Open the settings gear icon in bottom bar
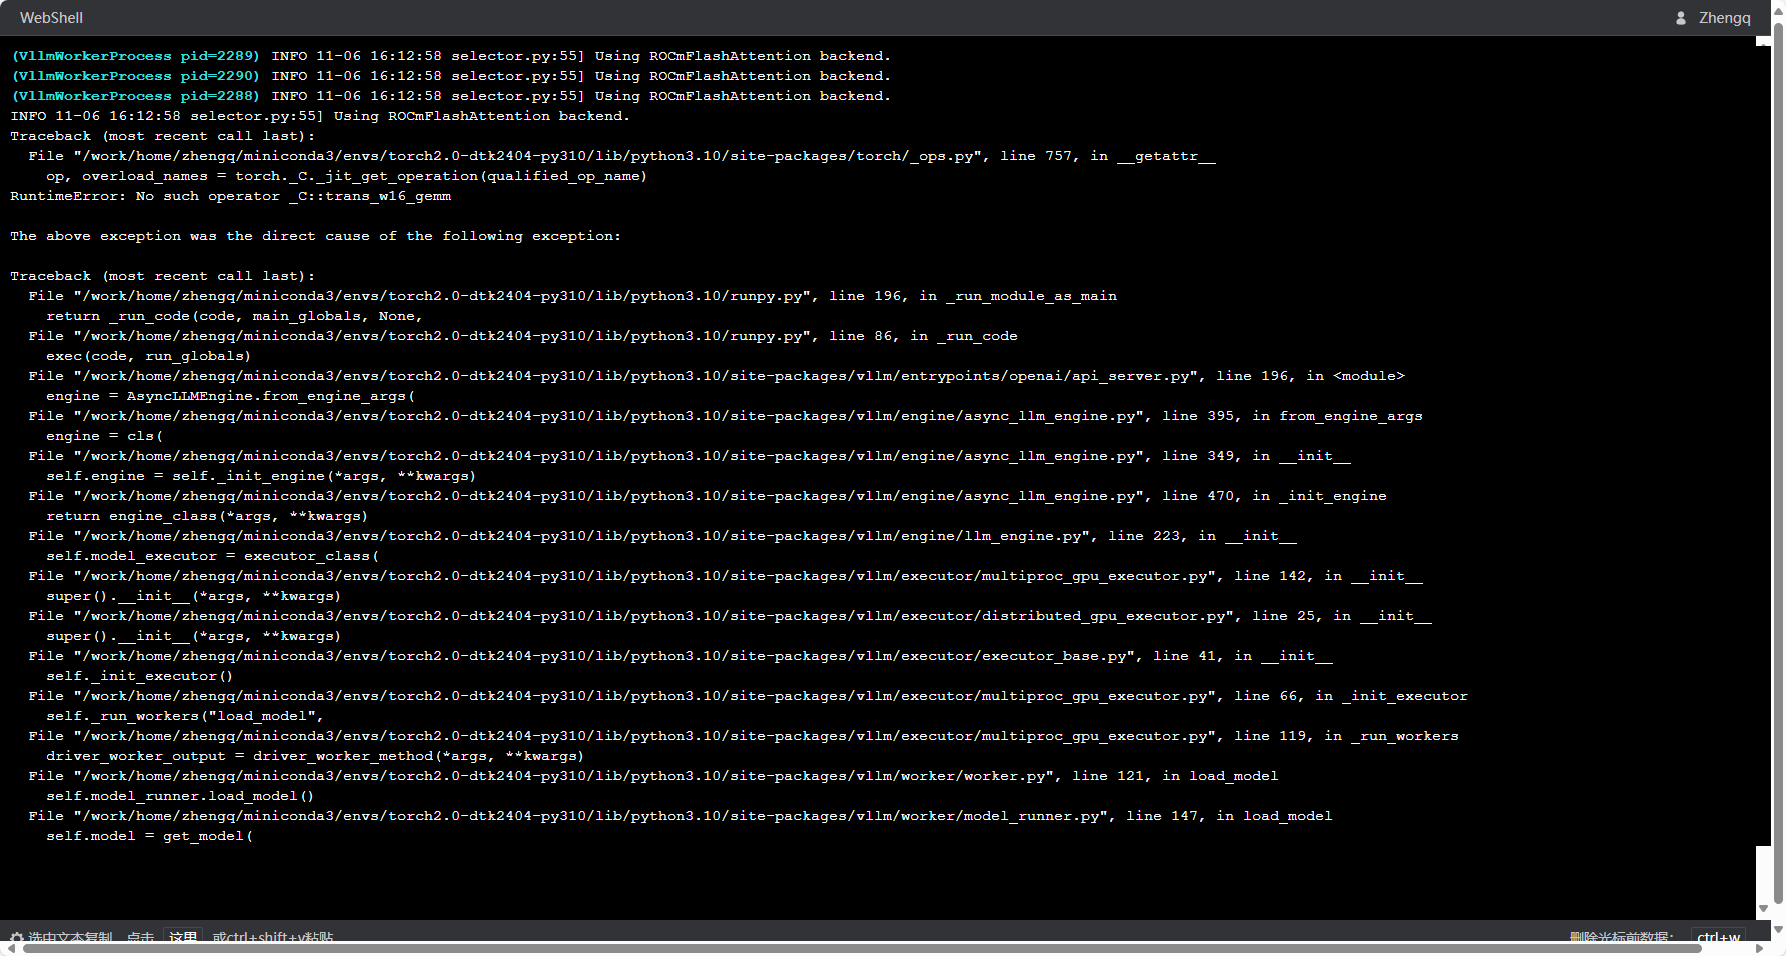1786x956 pixels. pos(16,938)
